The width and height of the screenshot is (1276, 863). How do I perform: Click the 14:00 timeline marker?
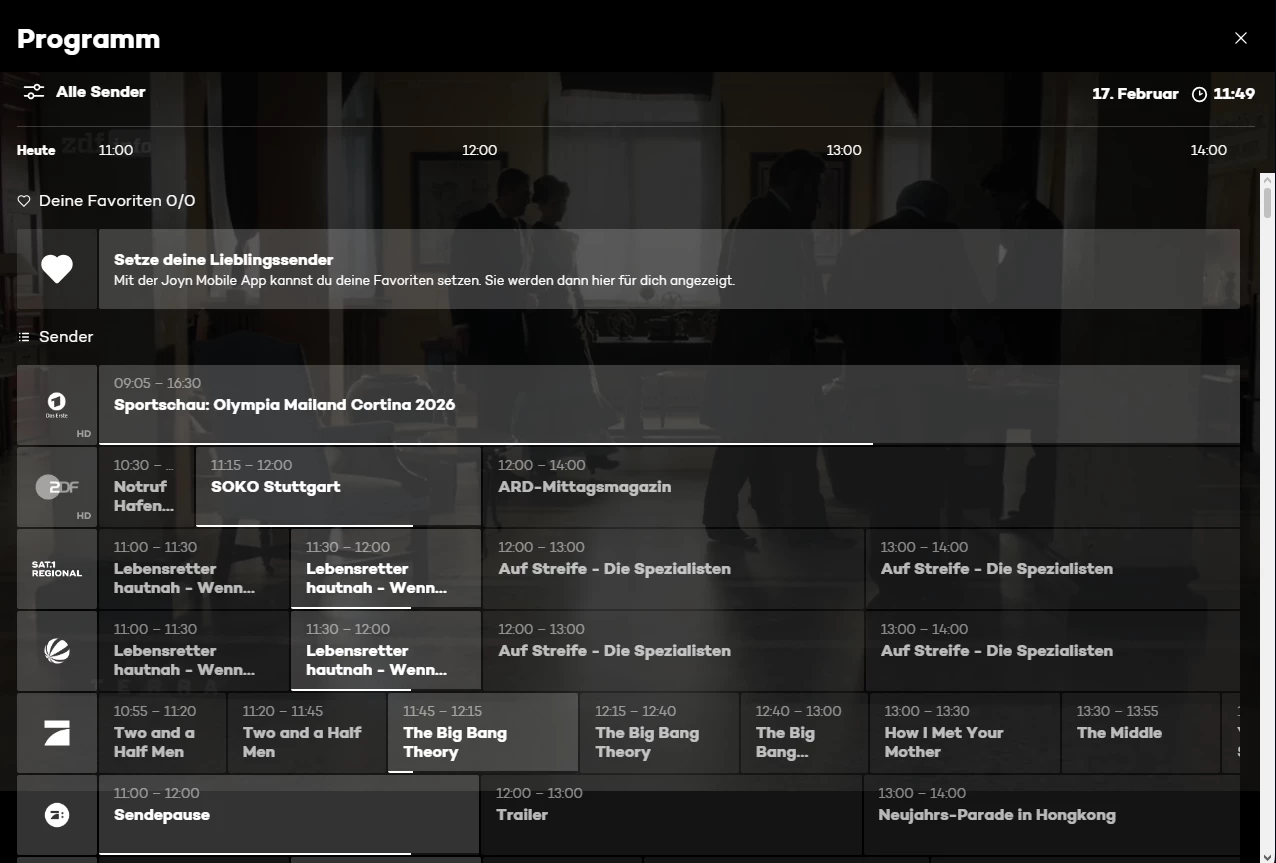1208,150
